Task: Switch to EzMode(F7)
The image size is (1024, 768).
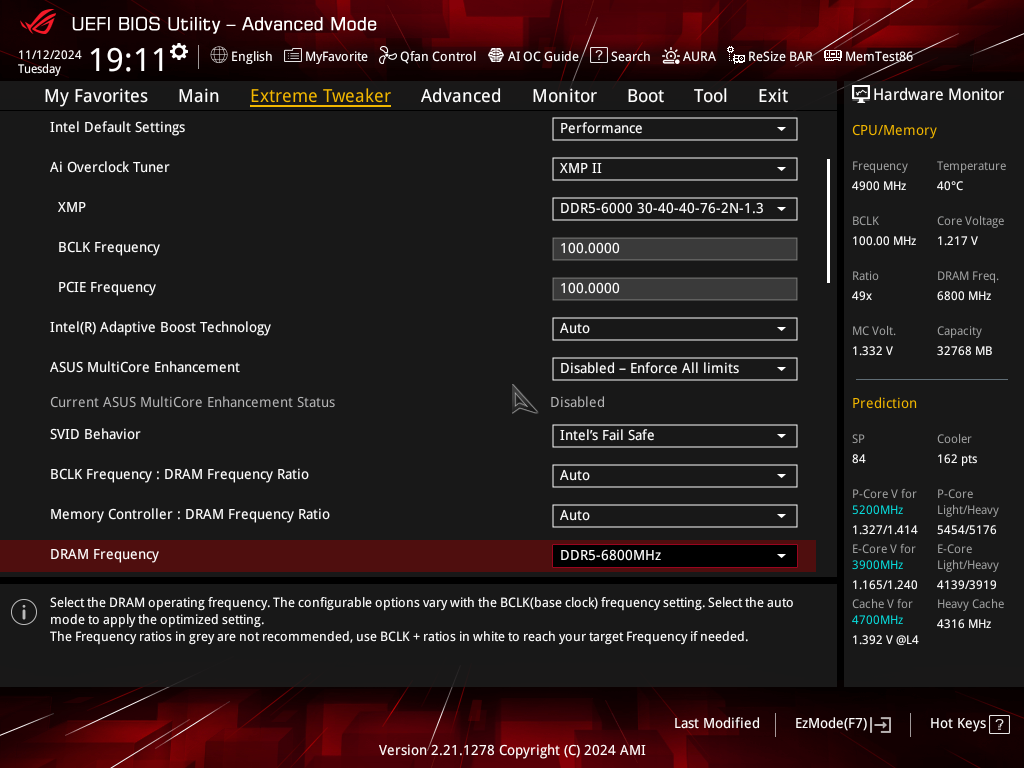Action: click(842, 724)
